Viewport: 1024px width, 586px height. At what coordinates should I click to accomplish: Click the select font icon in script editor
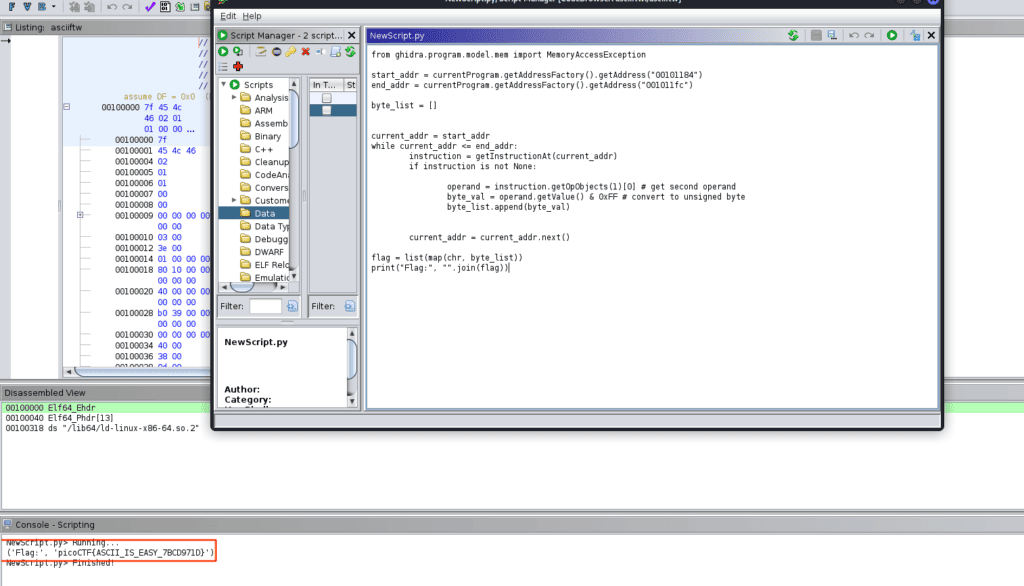pyautogui.click(x=915, y=35)
